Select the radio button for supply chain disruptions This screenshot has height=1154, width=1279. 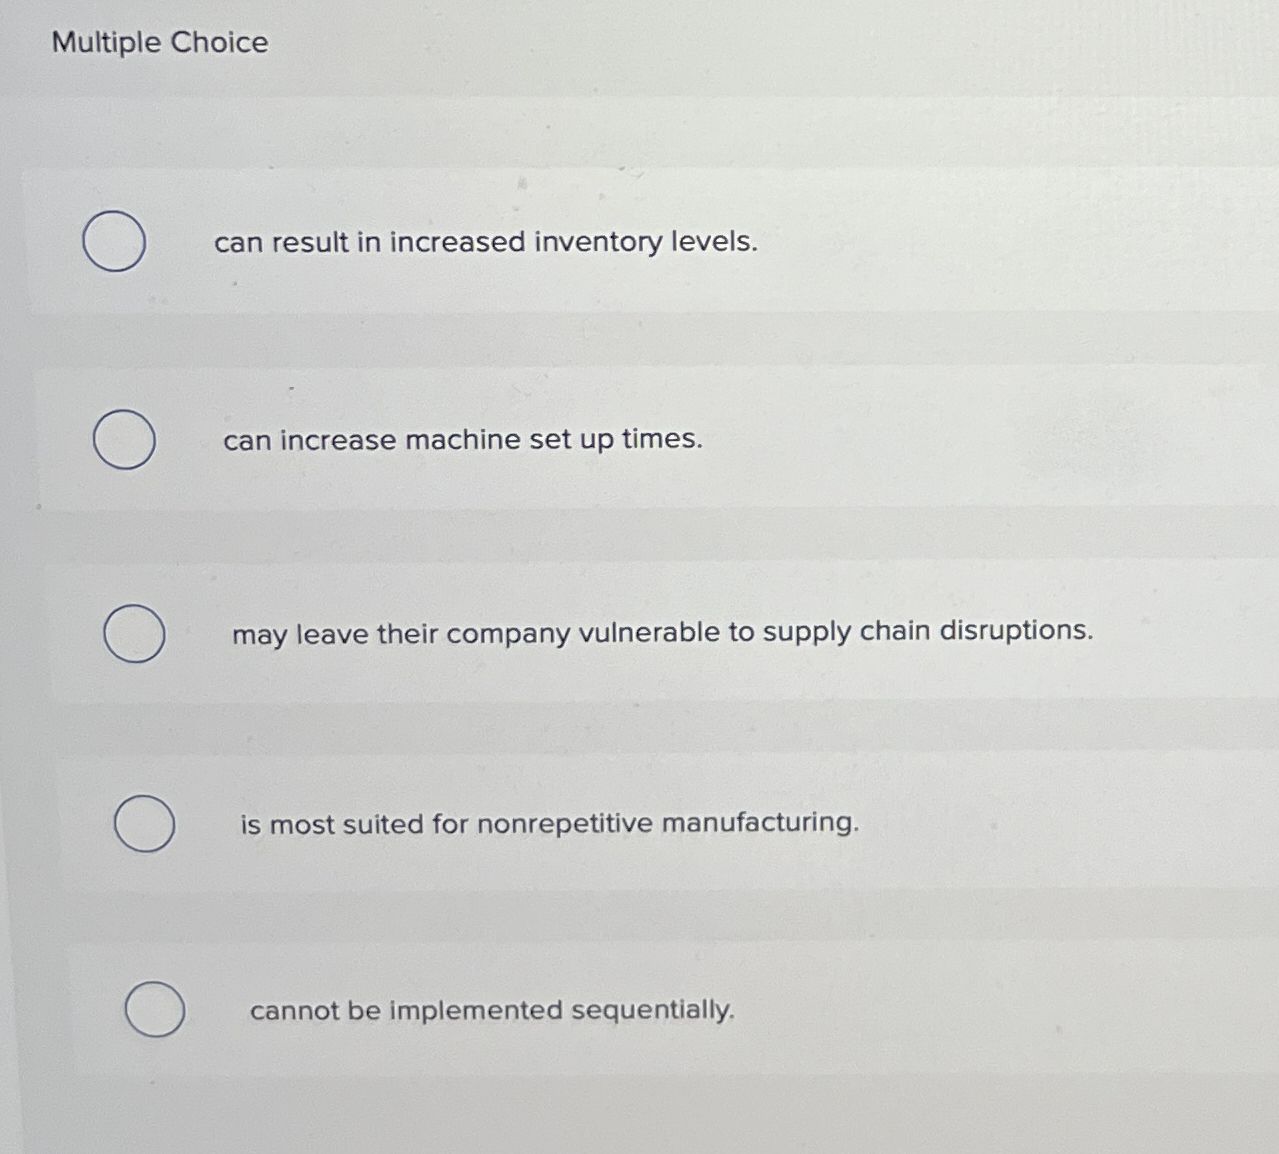click(135, 633)
